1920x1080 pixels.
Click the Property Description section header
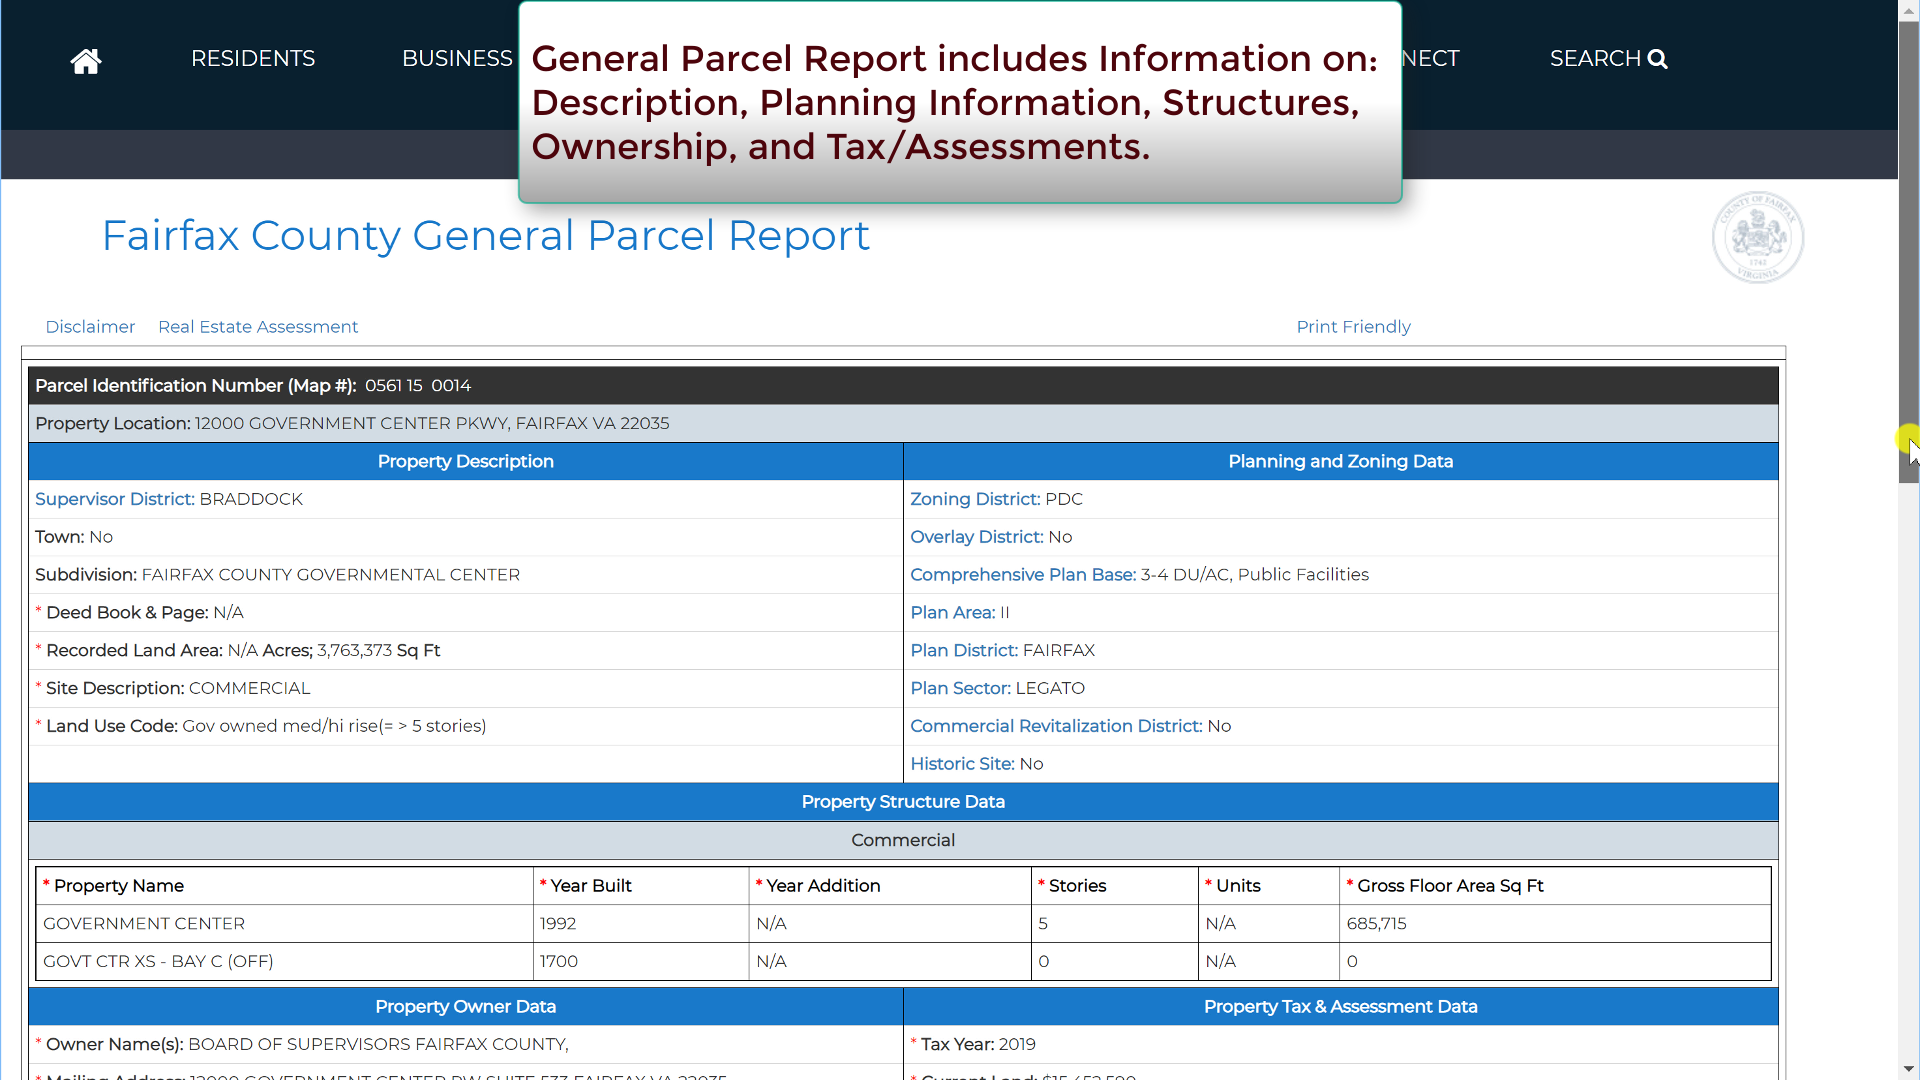click(466, 461)
